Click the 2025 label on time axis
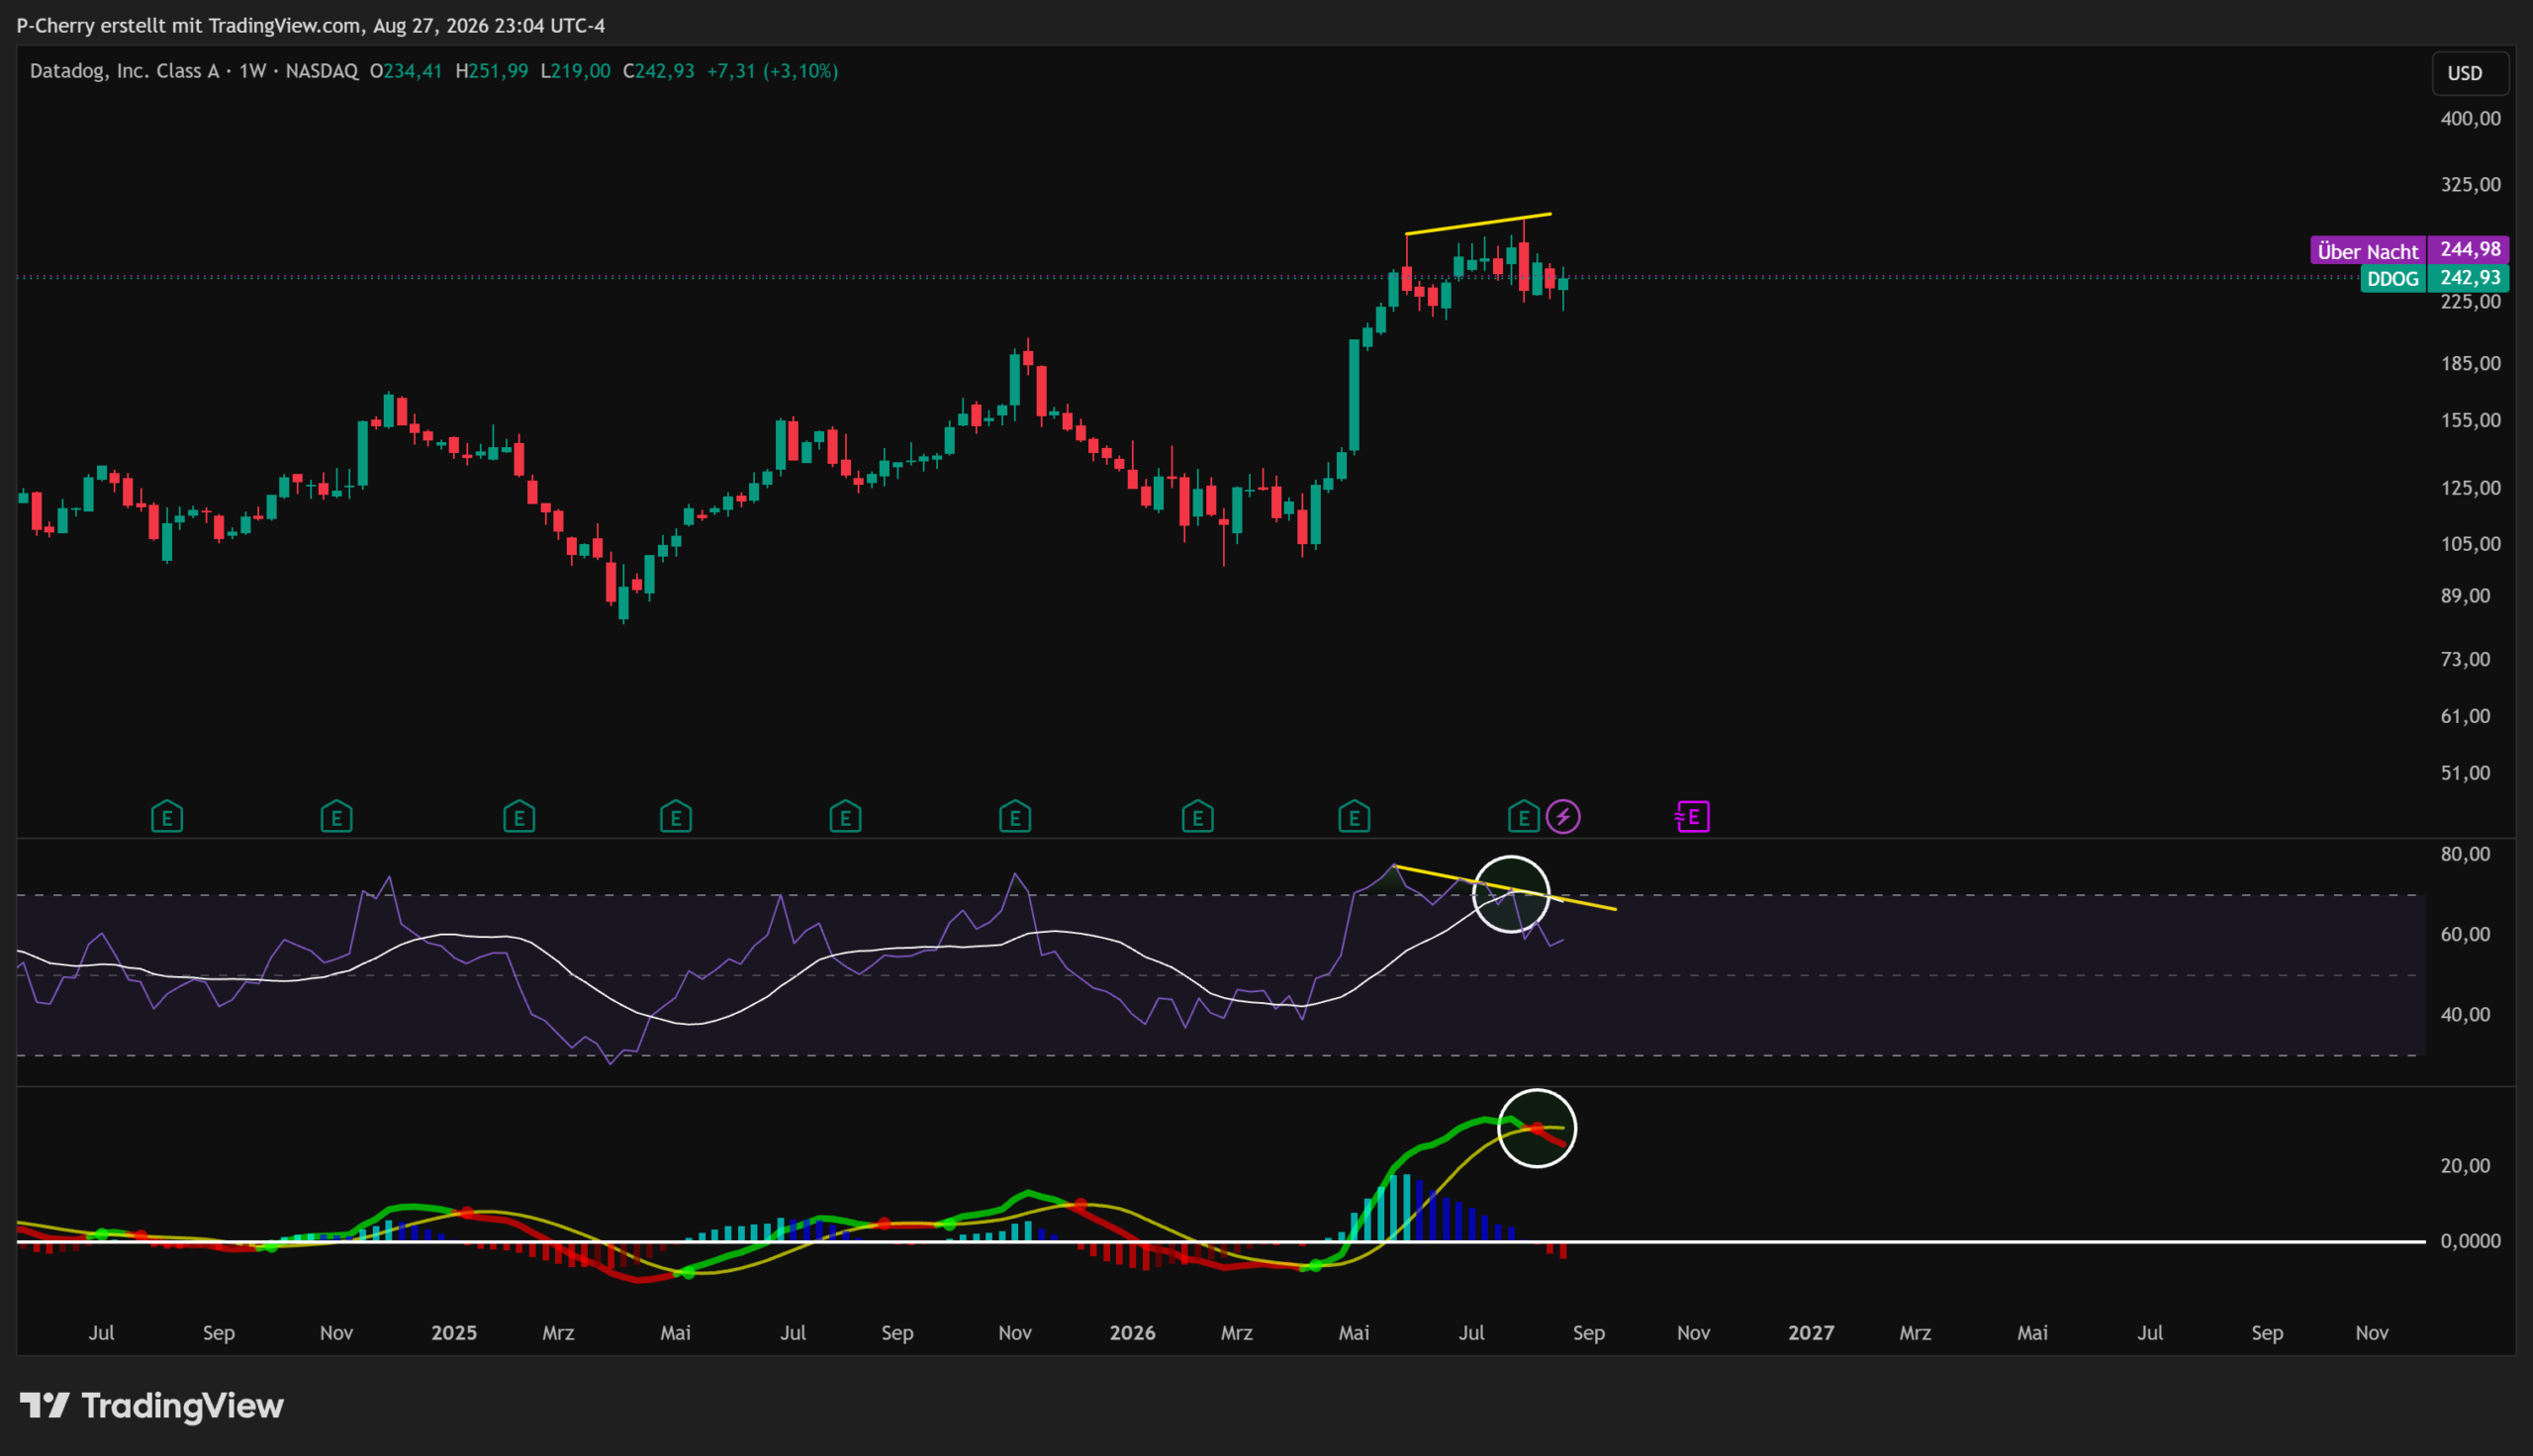 (x=454, y=1333)
